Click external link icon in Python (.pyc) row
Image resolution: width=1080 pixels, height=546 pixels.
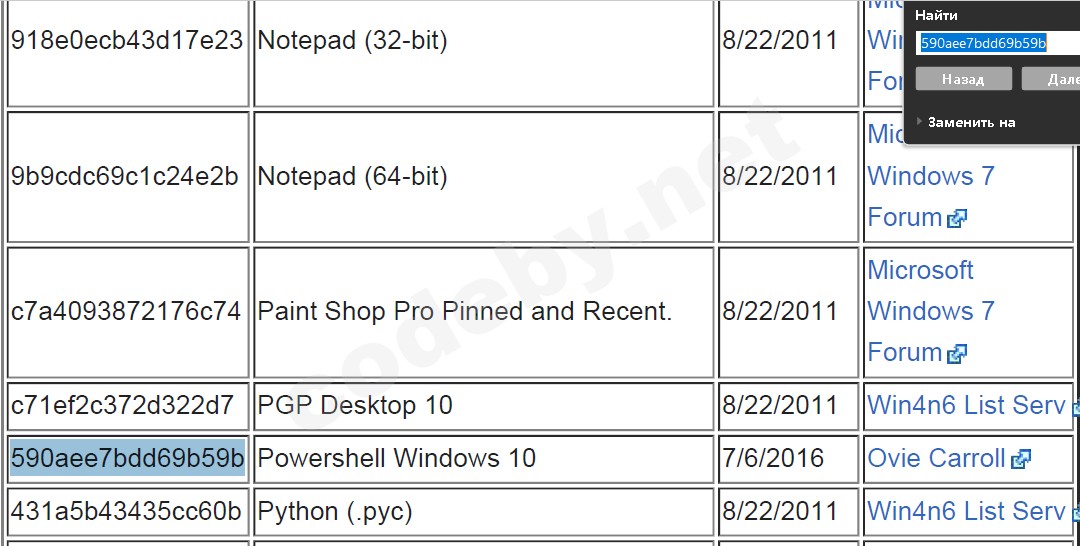(x=1075, y=514)
